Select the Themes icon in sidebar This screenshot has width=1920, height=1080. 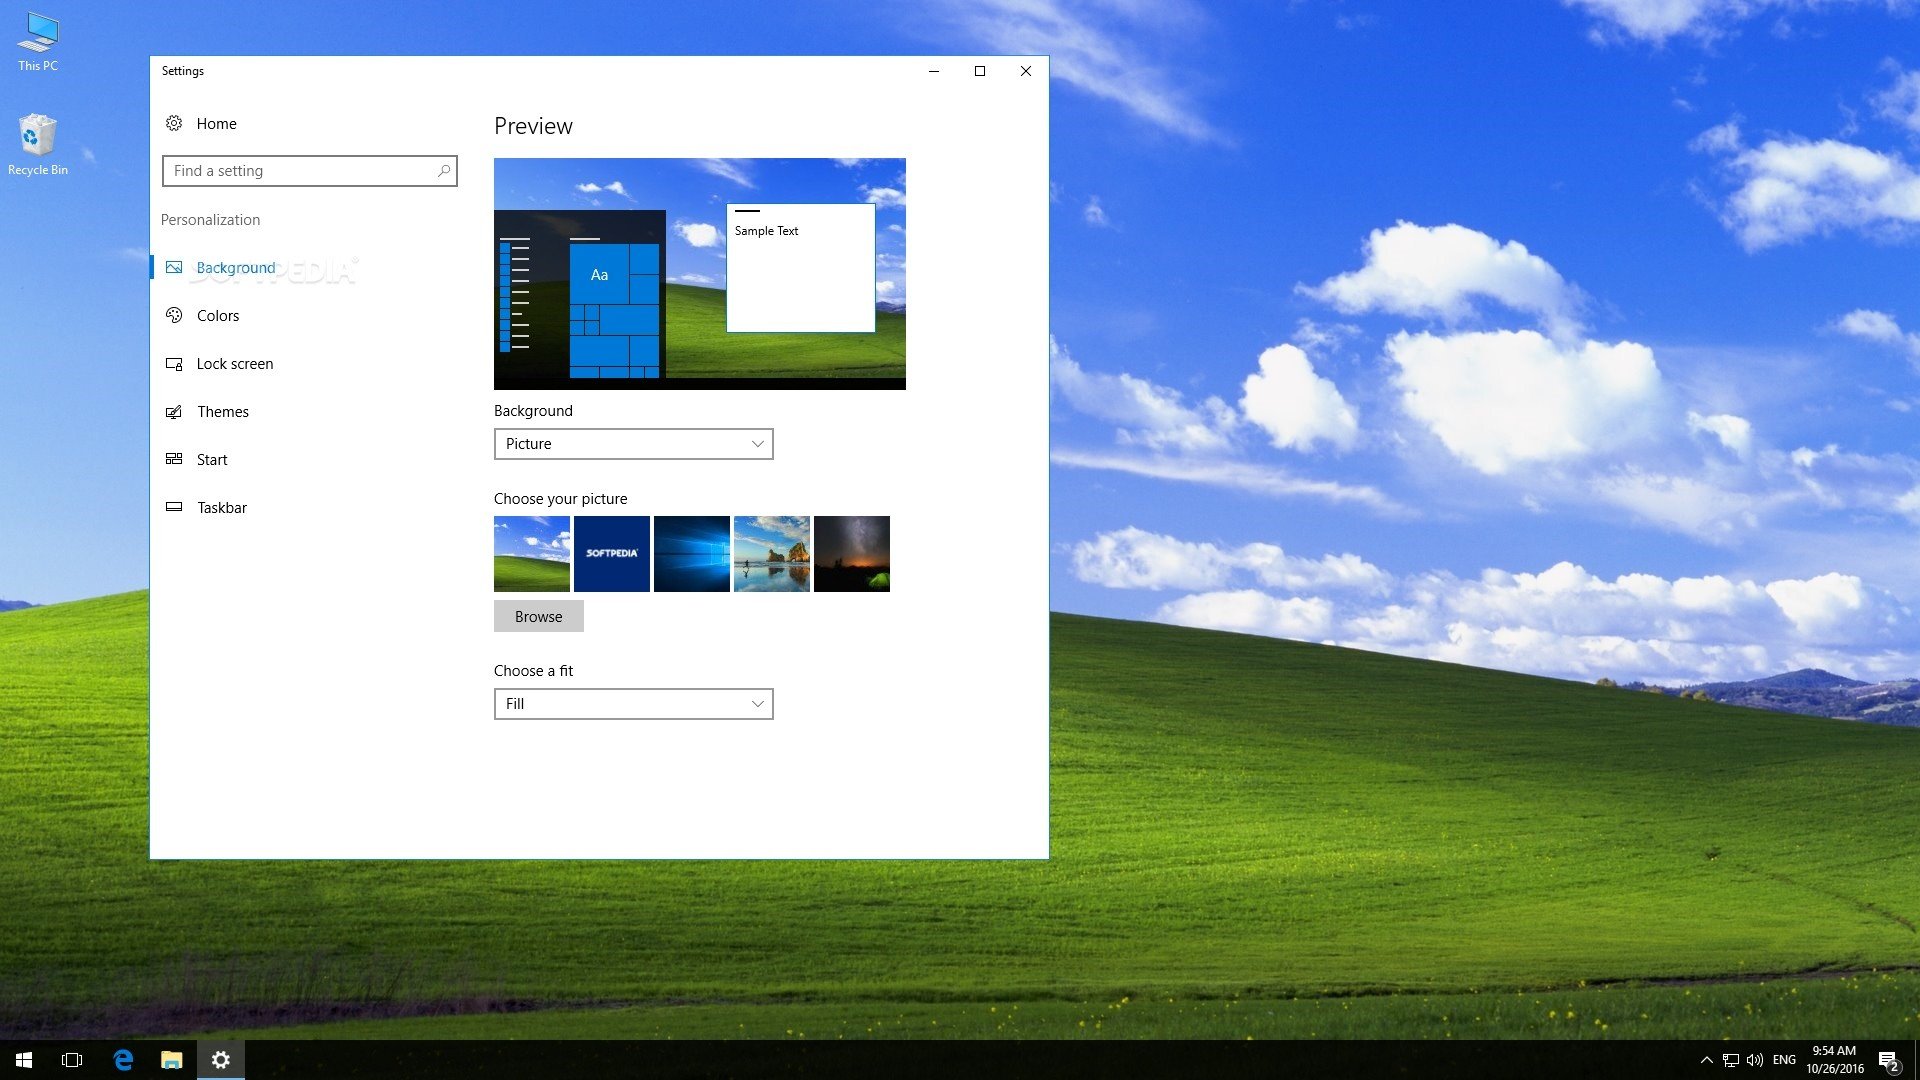(x=174, y=412)
